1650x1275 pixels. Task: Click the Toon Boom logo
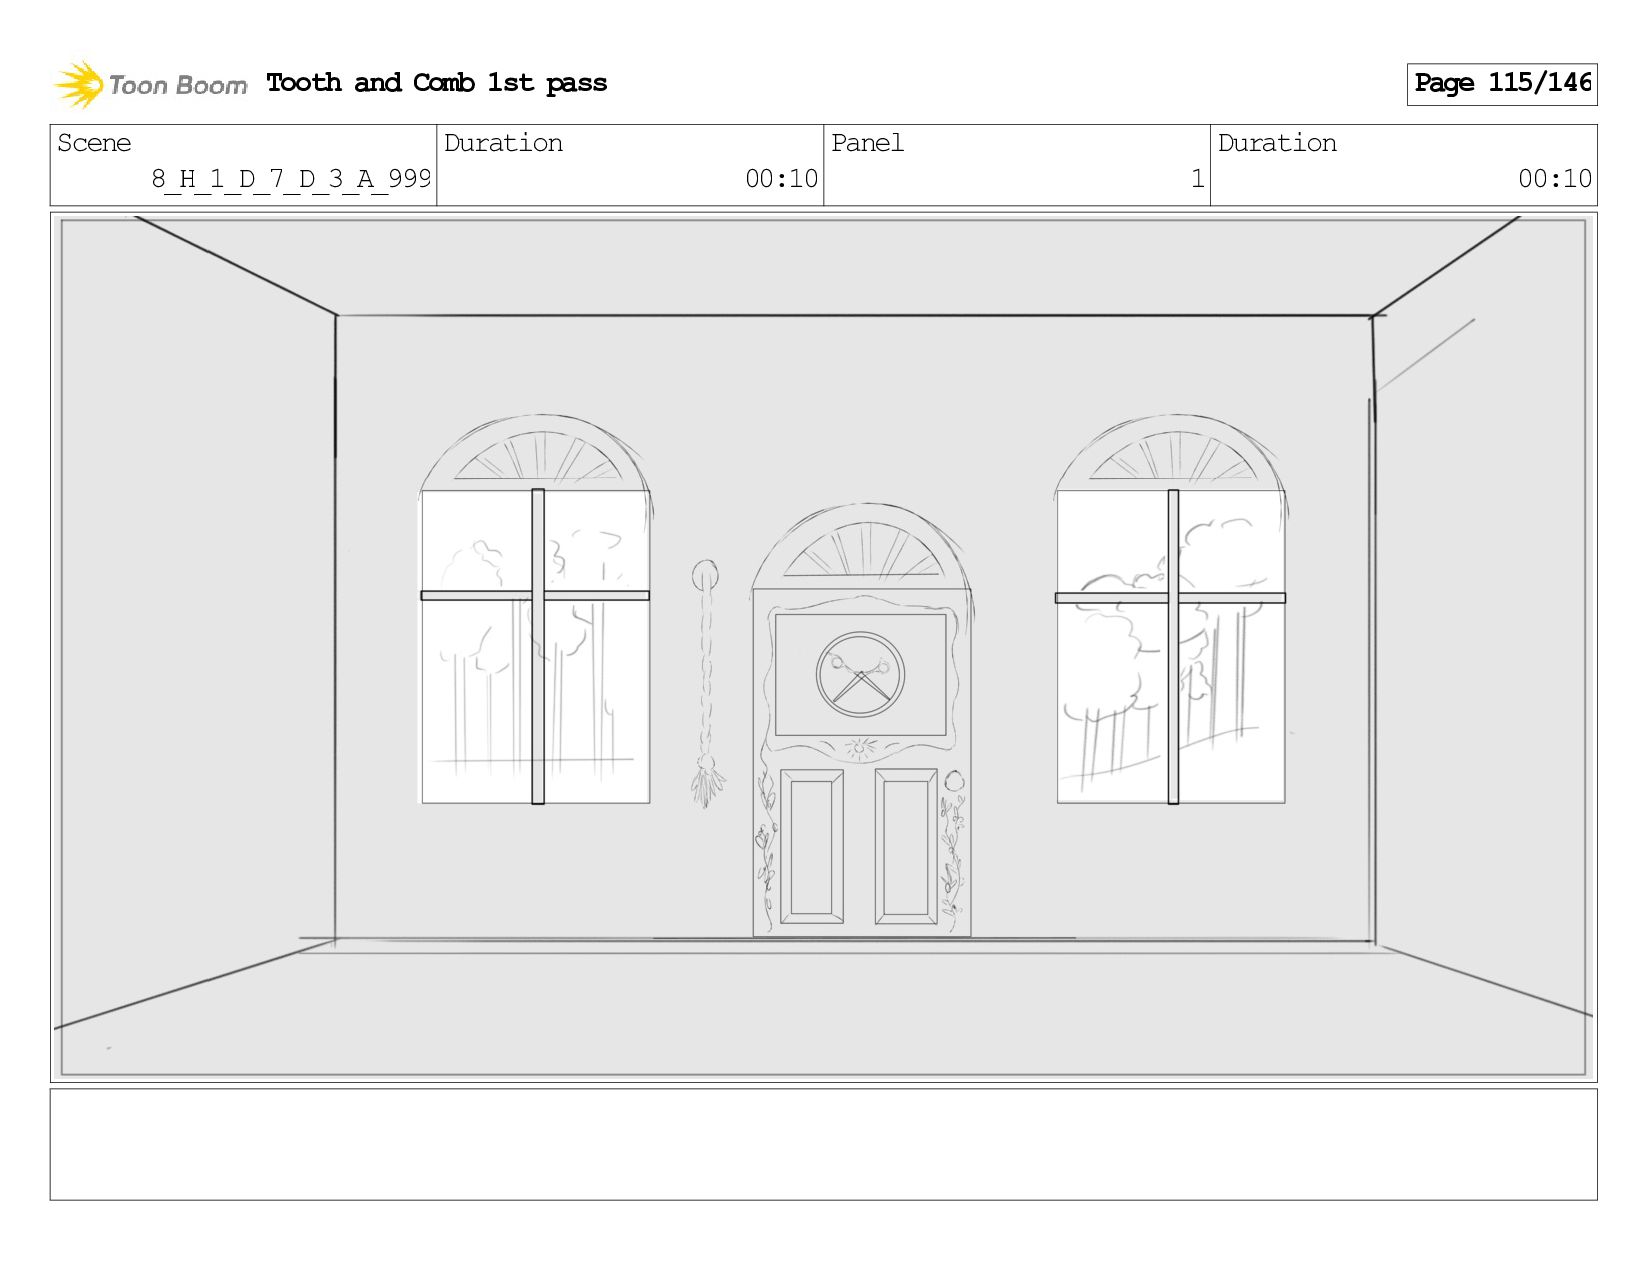point(150,84)
